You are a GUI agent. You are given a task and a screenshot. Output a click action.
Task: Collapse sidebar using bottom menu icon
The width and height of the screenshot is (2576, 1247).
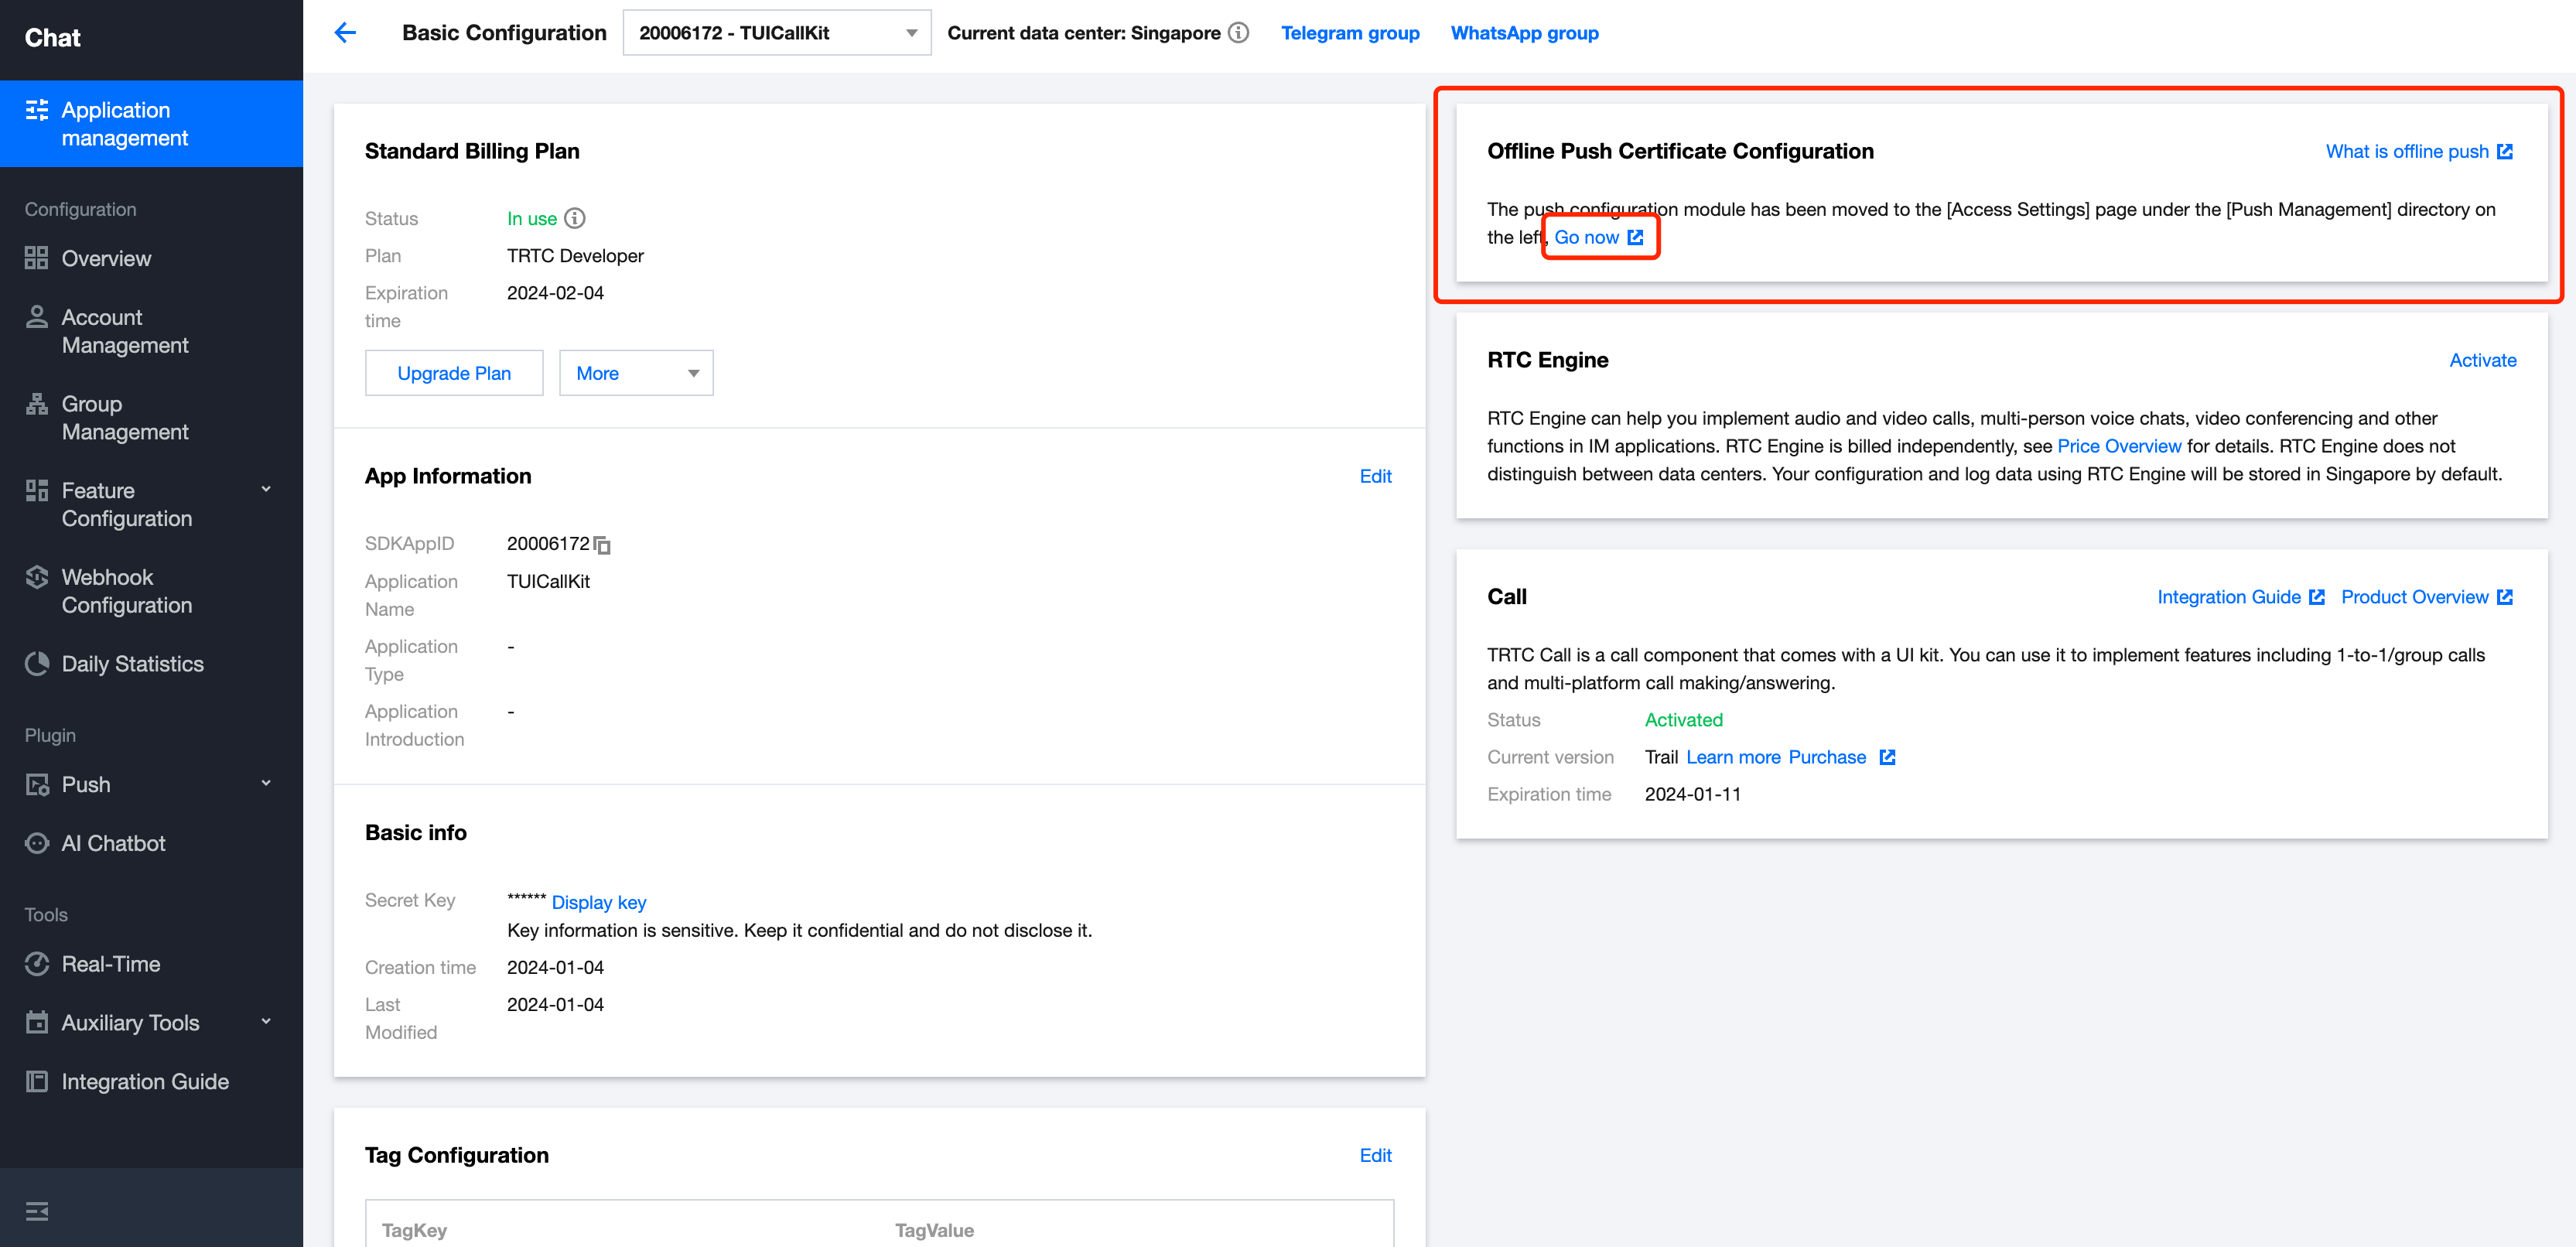(x=37, y=1211)
